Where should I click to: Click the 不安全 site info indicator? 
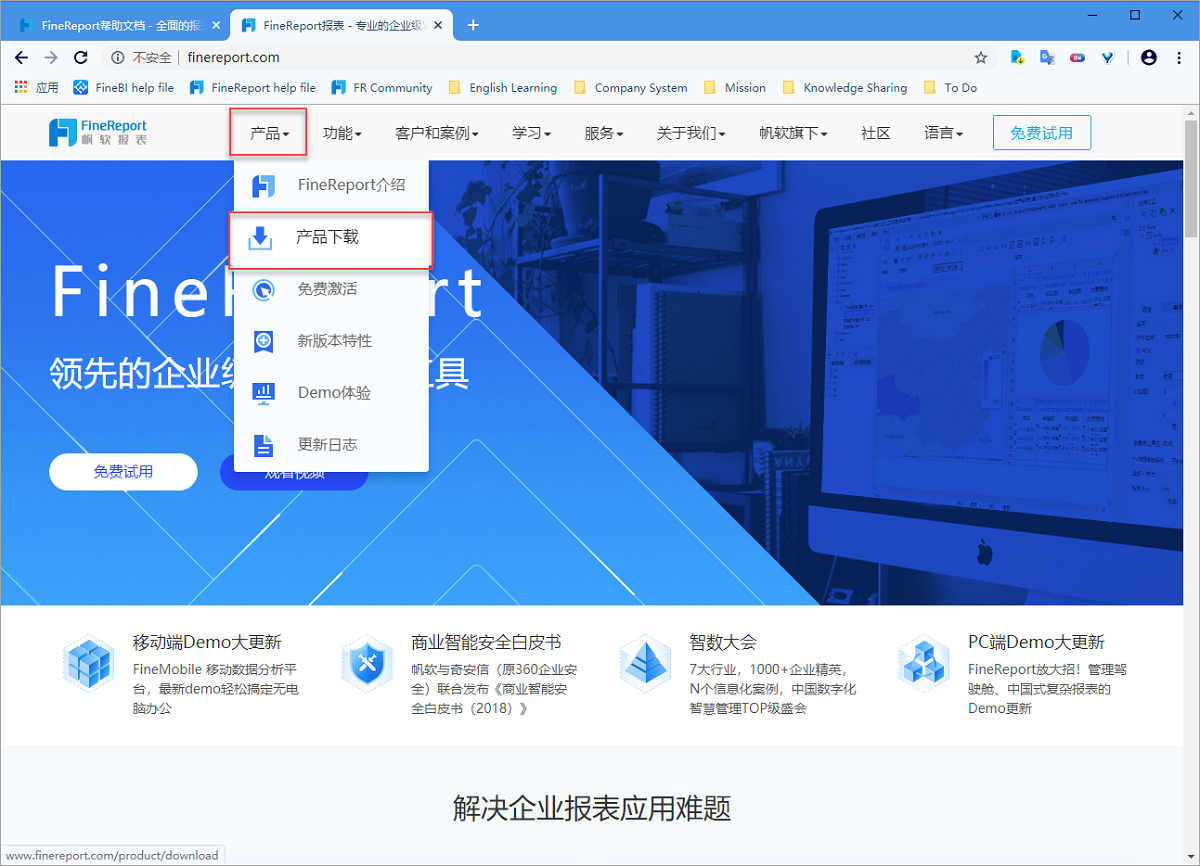pyautogui.click(x=142, y=58)
